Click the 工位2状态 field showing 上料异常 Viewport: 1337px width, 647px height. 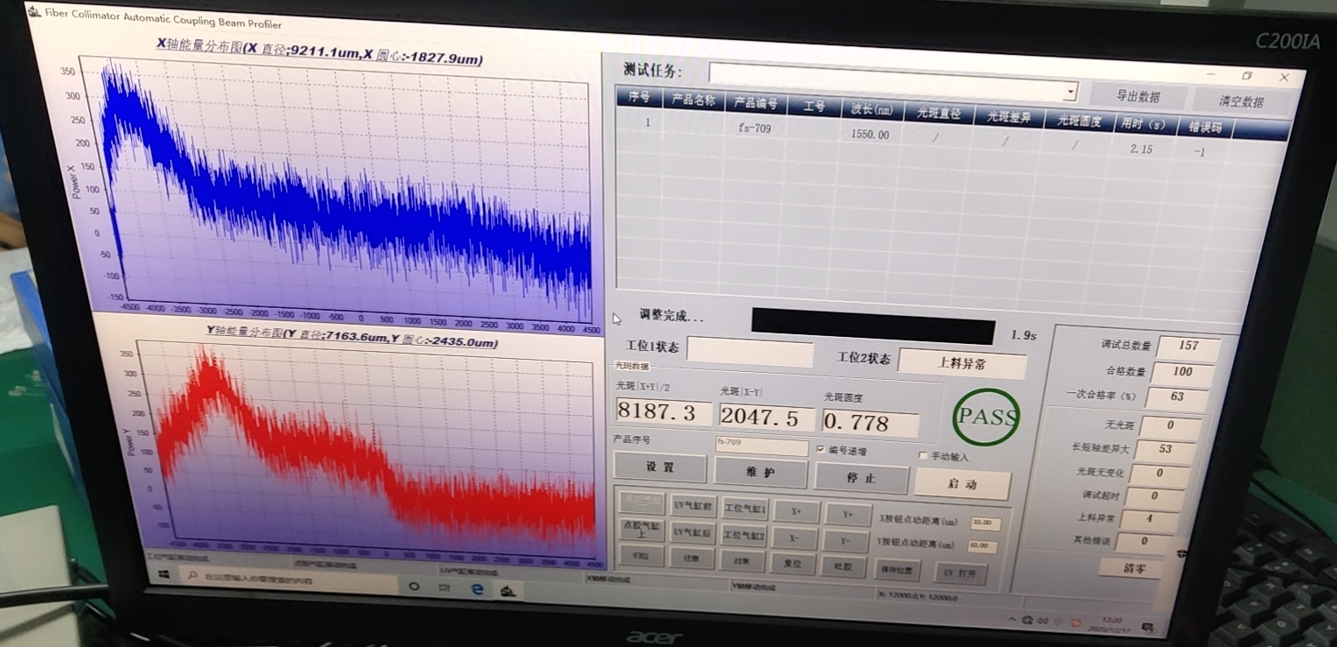coord(962,363)
